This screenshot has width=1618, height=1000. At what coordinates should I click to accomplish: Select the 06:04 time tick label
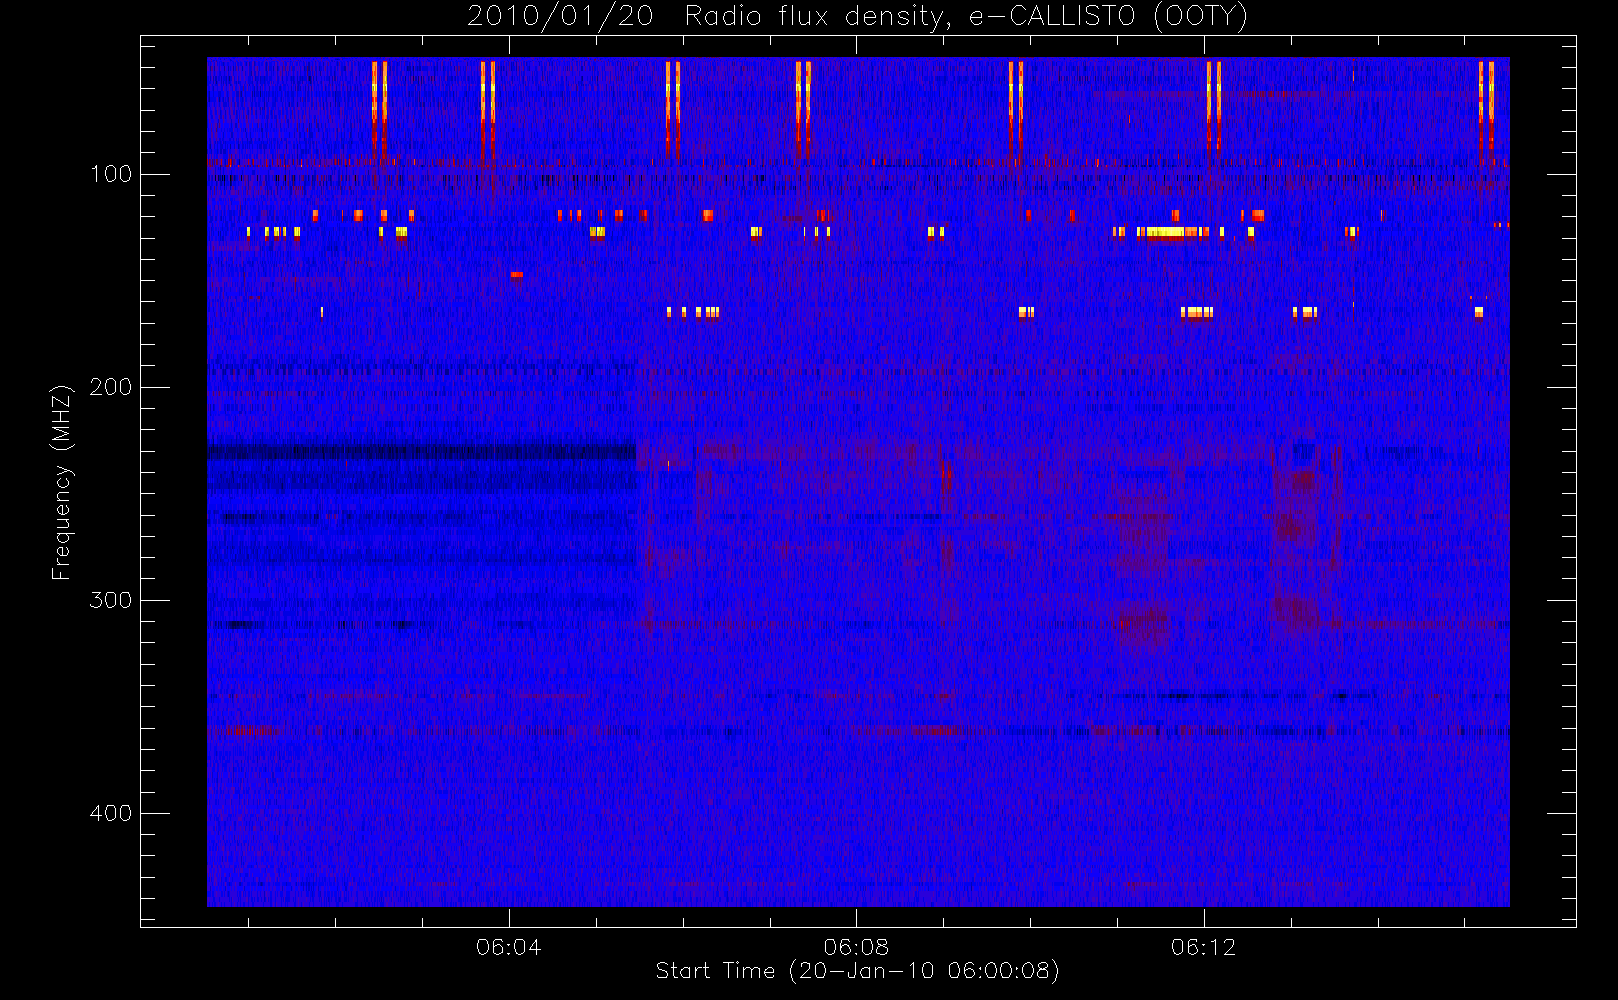point(509,946)
